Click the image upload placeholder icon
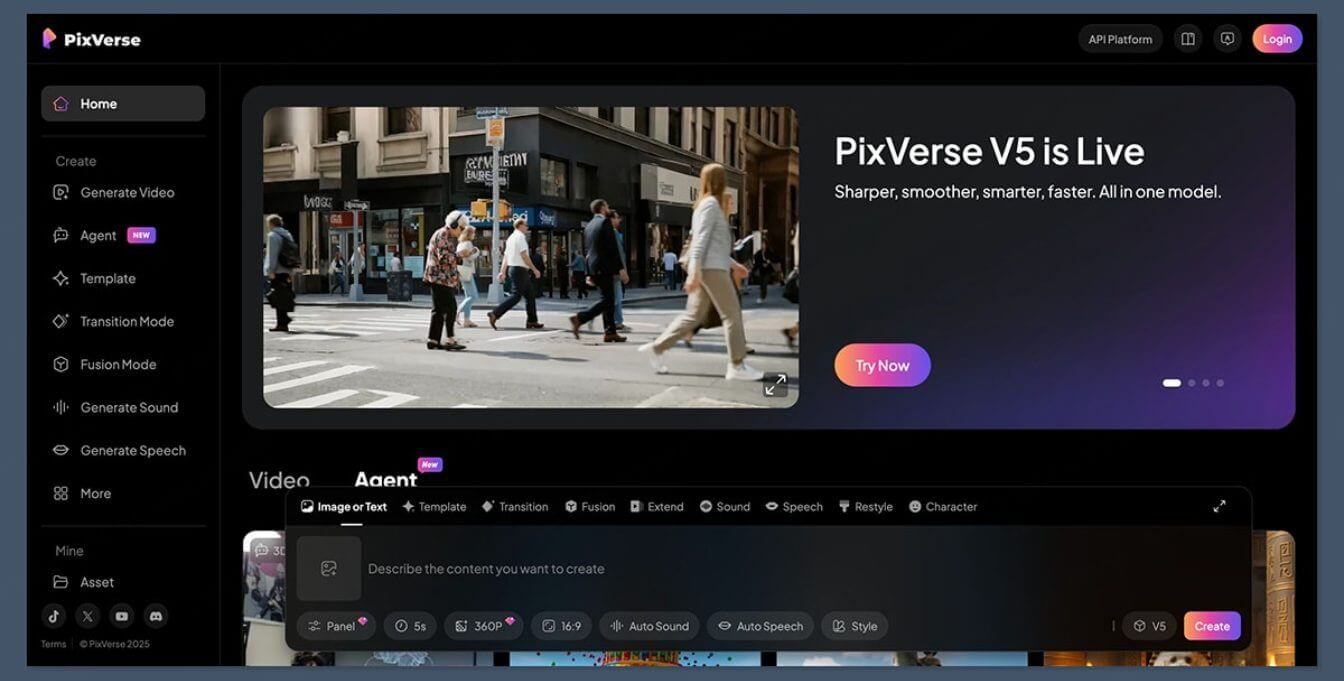Image resolution: width=1344 pixels, height=681 pixels. point(329,568)
